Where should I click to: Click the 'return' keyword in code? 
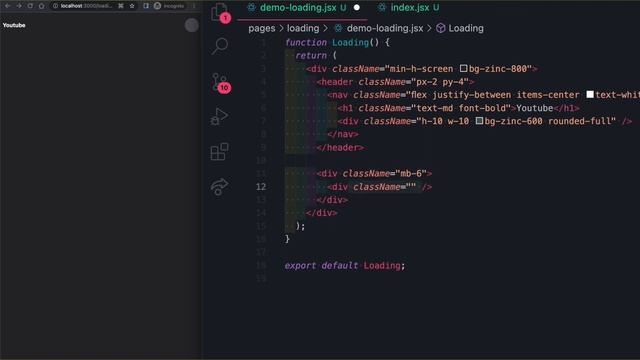click(311, 56)
